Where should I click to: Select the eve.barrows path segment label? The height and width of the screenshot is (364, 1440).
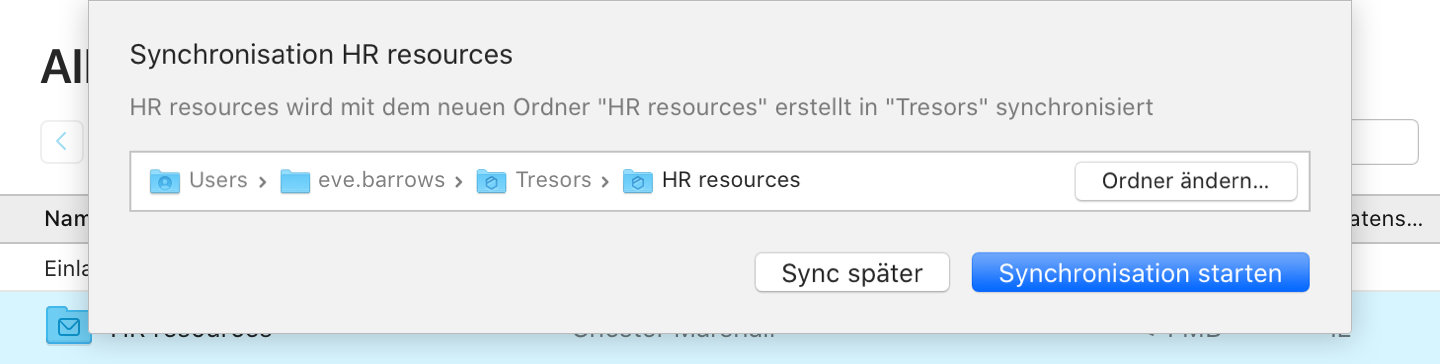coord(382,180)
